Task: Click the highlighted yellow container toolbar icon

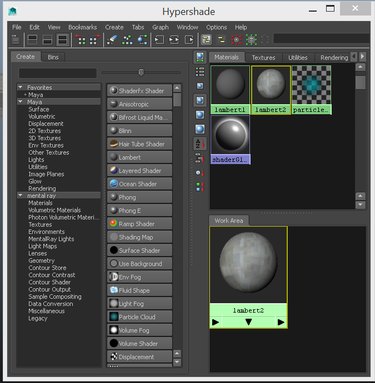Action: [206, 40]
